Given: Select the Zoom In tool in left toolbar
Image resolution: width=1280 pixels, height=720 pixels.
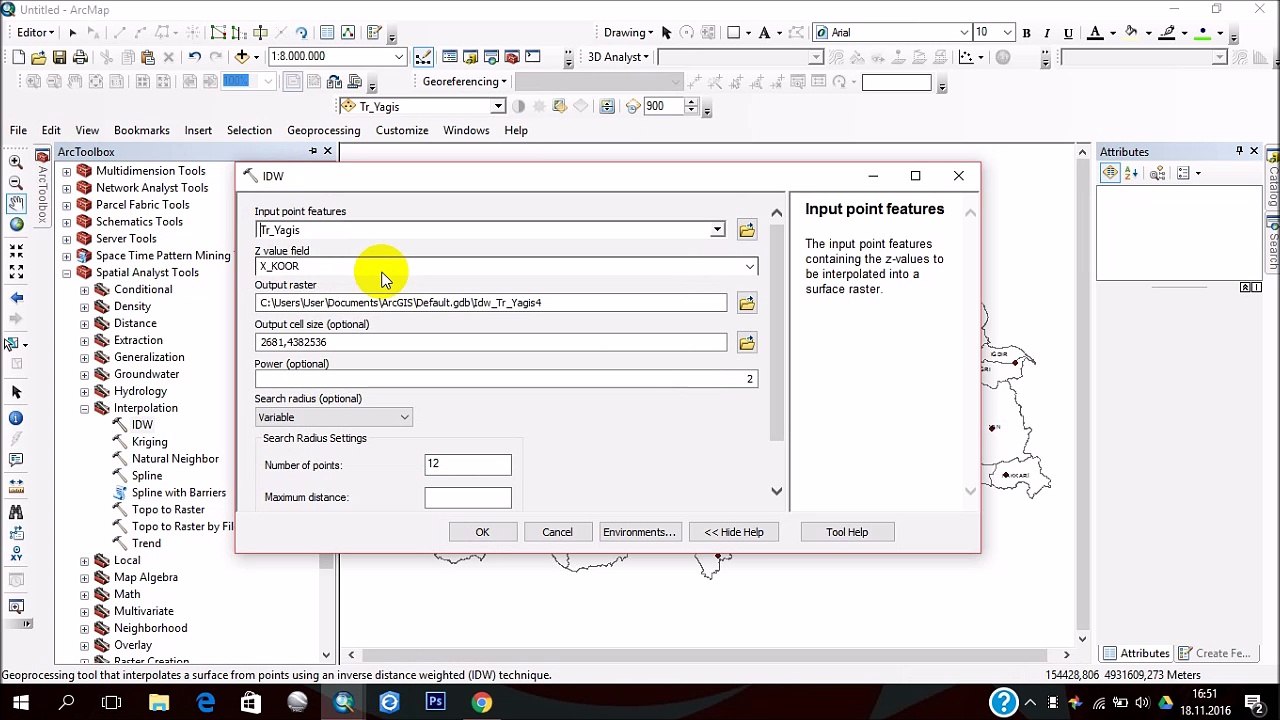Looking at the screenshot, I should tap(16, 162).
